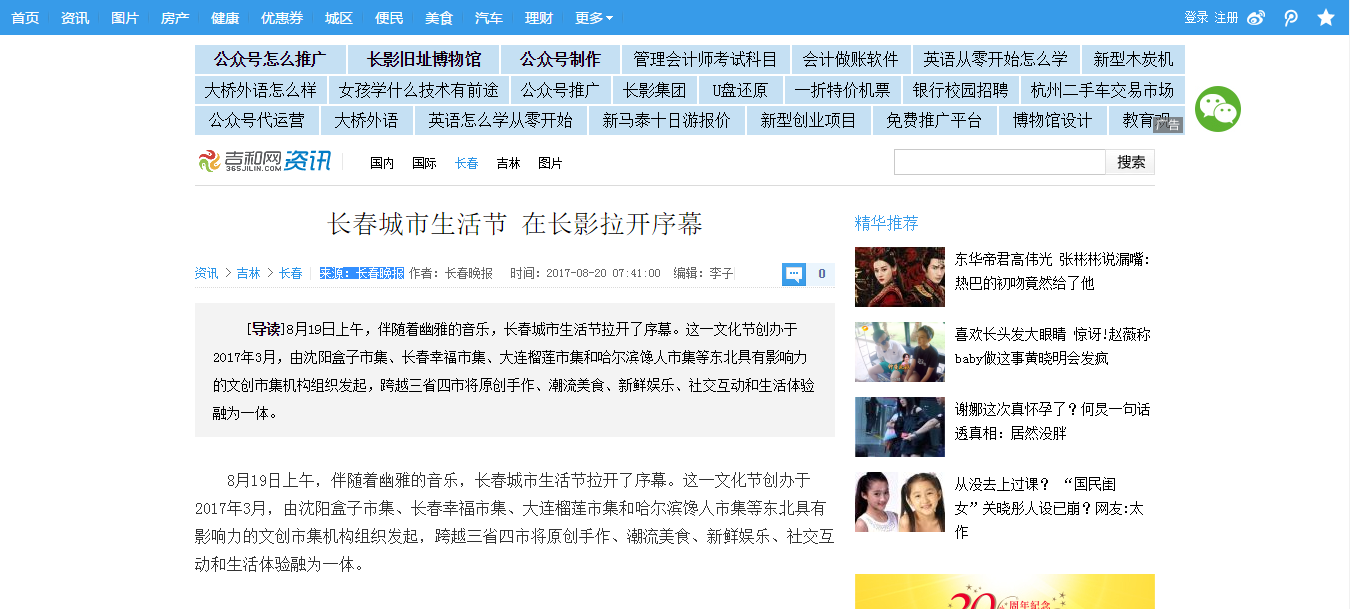Switch to the 国际 news tab

pyautogui.click(x=424, y=163)
